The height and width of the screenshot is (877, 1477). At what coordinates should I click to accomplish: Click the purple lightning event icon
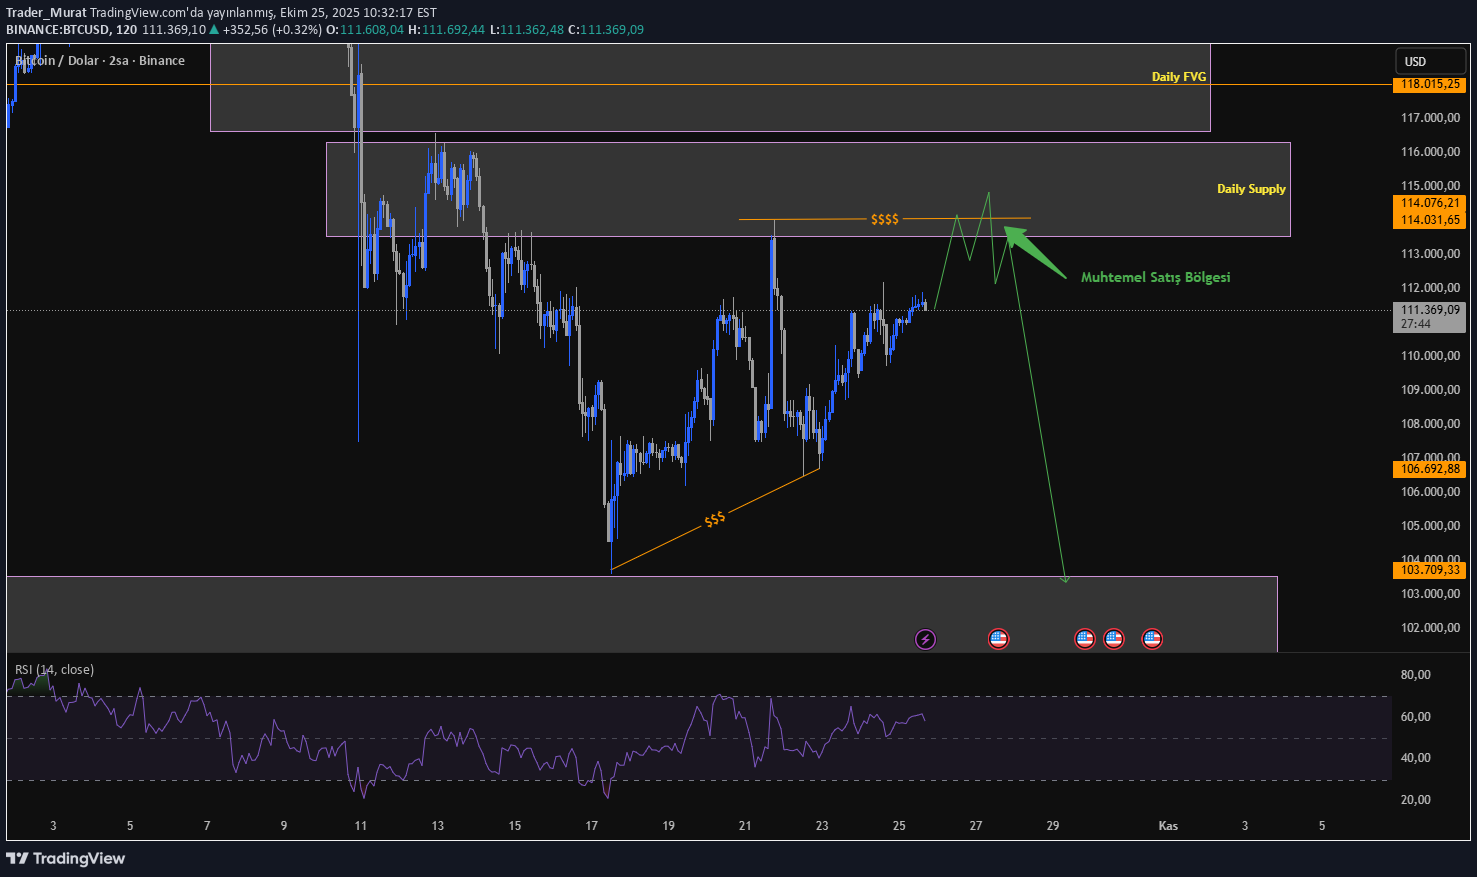coord(925,639)
